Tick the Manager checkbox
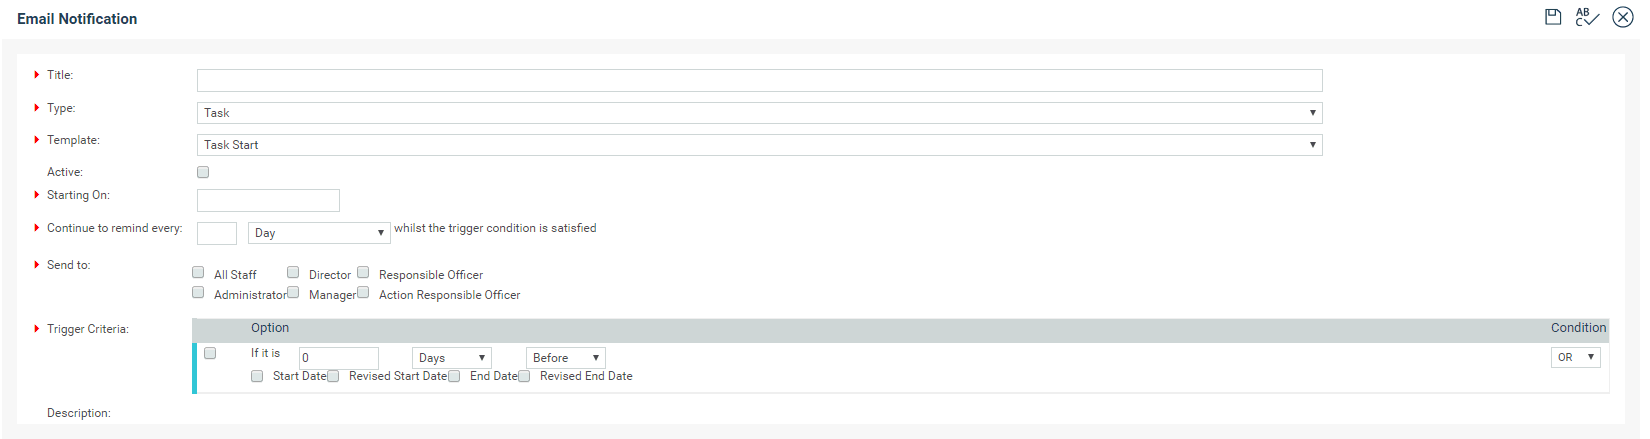This screenshot has width=1650, height=439. click(x=293, y=292)
